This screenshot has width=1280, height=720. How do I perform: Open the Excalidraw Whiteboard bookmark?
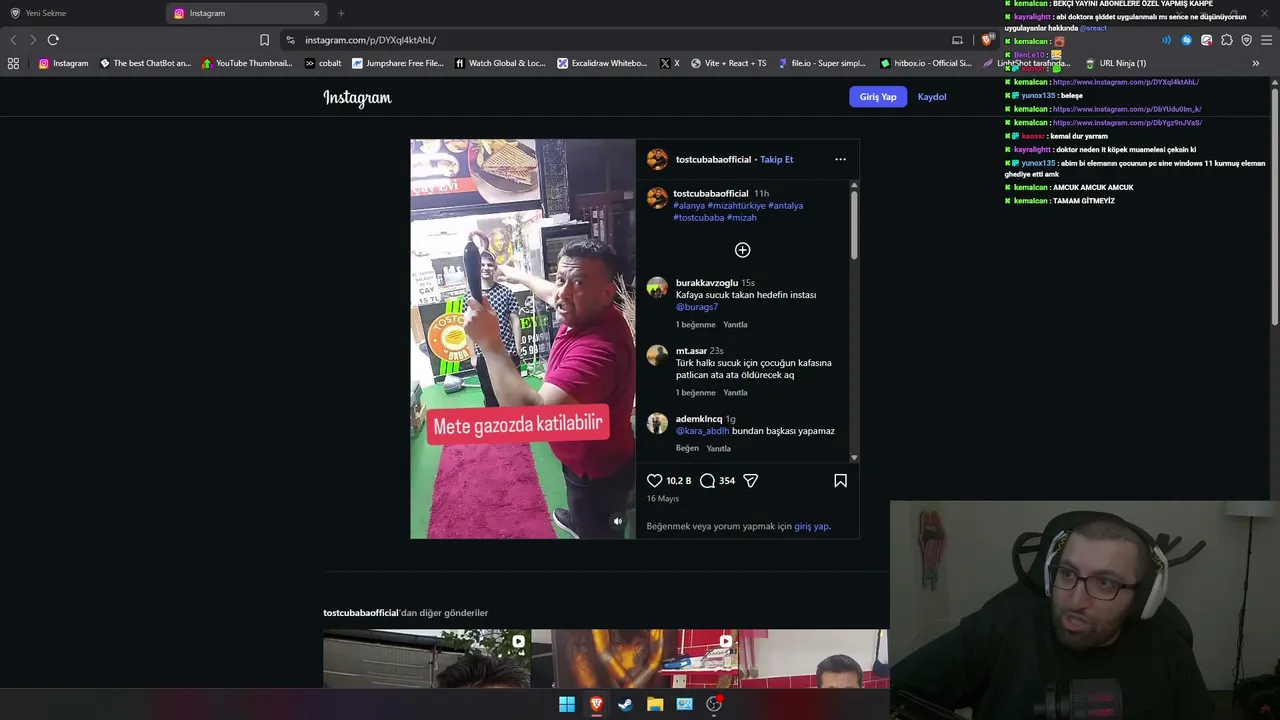(x=602, y=63)
